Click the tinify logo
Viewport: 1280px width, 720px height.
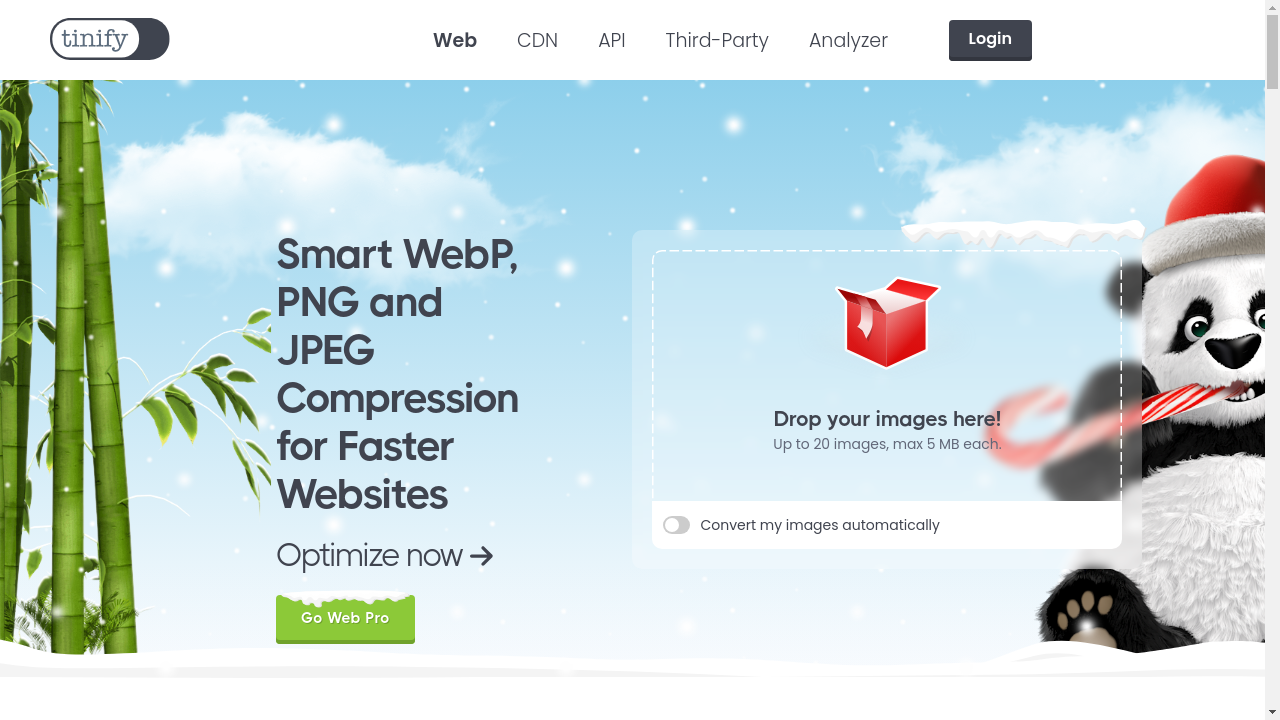(x=110, y=39)
